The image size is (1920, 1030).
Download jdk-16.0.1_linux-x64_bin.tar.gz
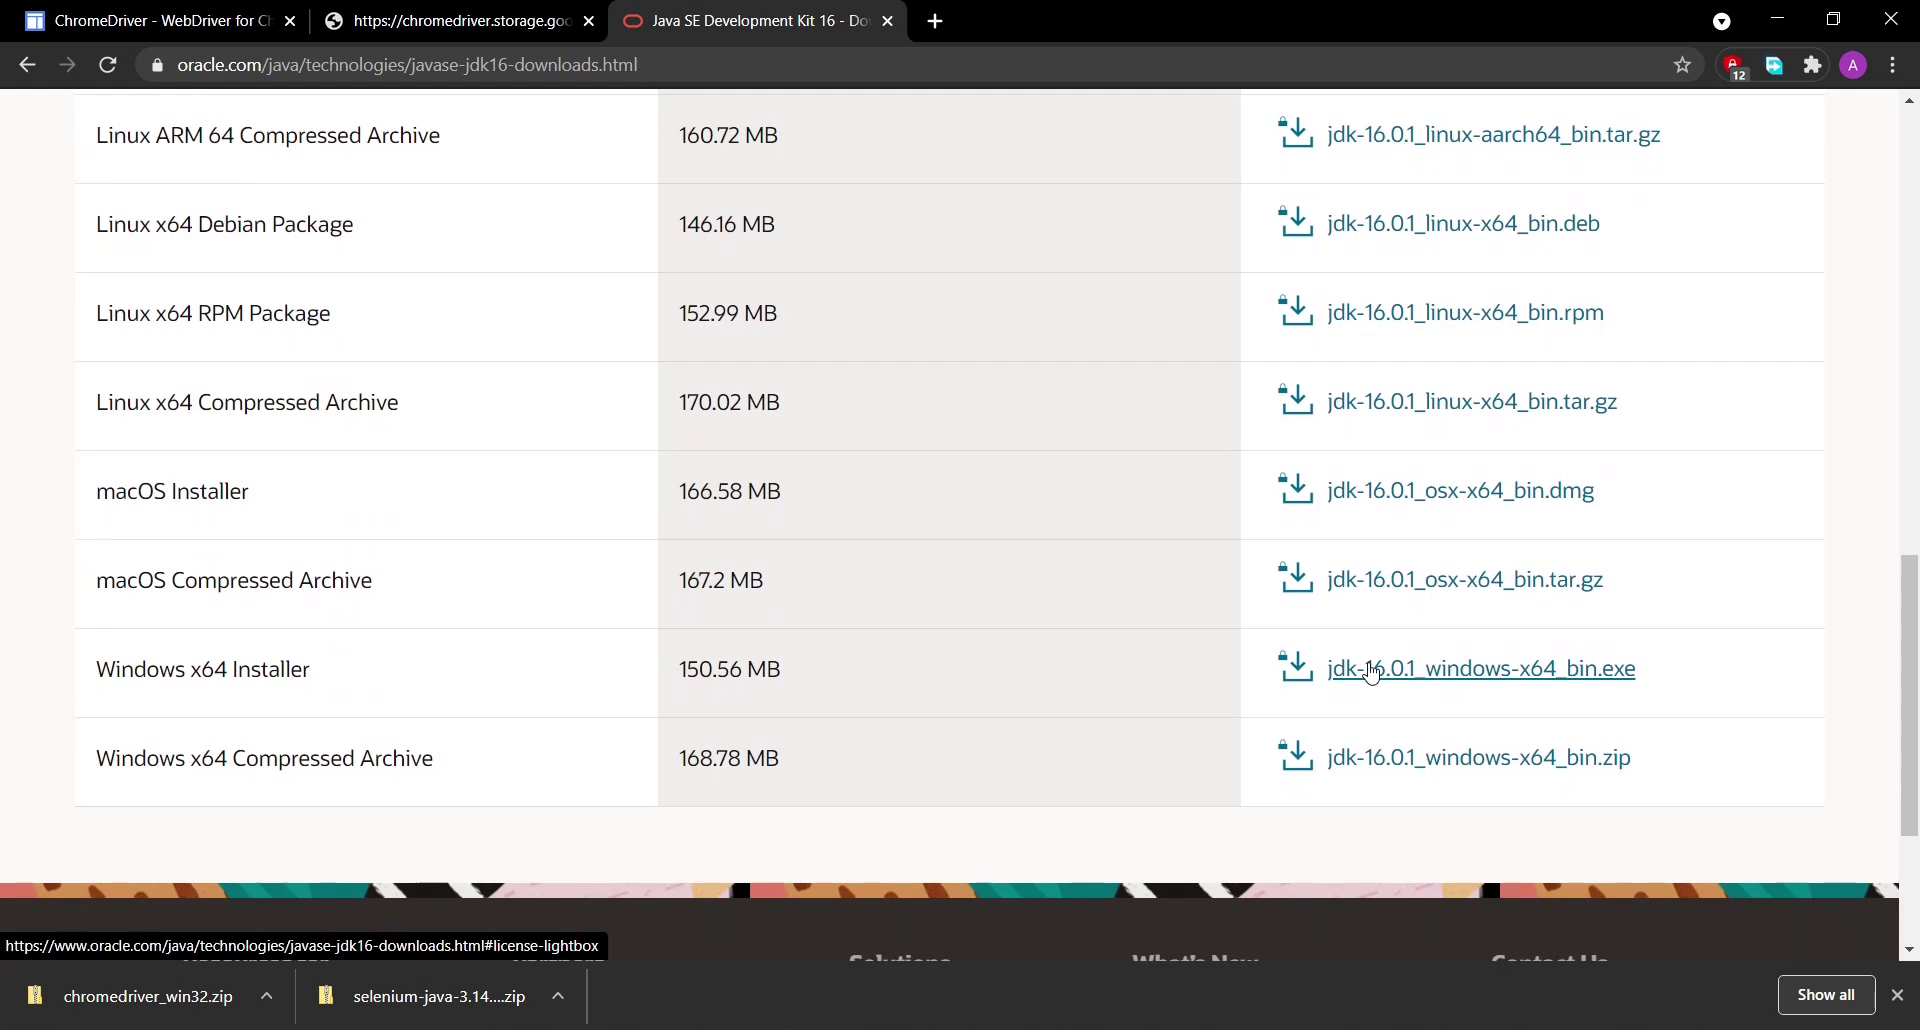pos(1472,402)
